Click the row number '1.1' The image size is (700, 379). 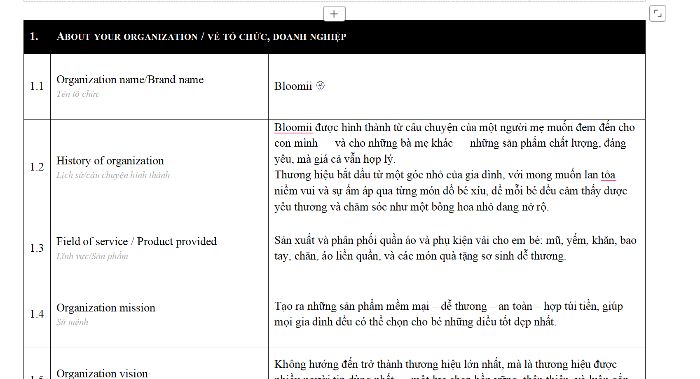point(37,86)
